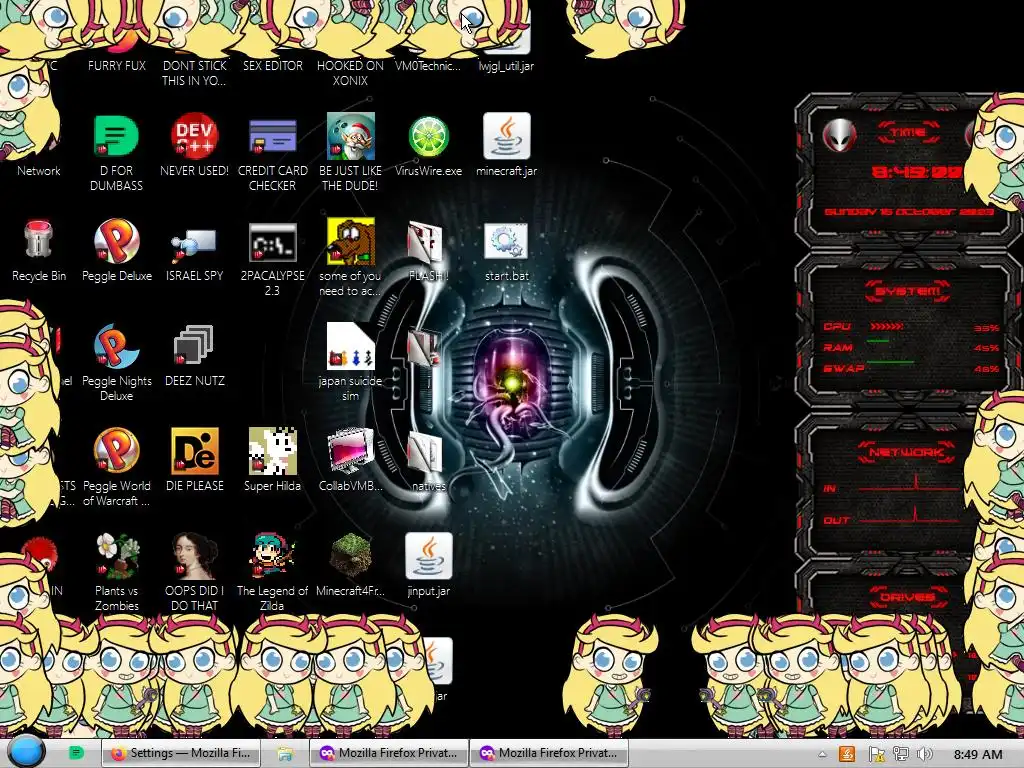Click the Start orb button

click(25, 752)
